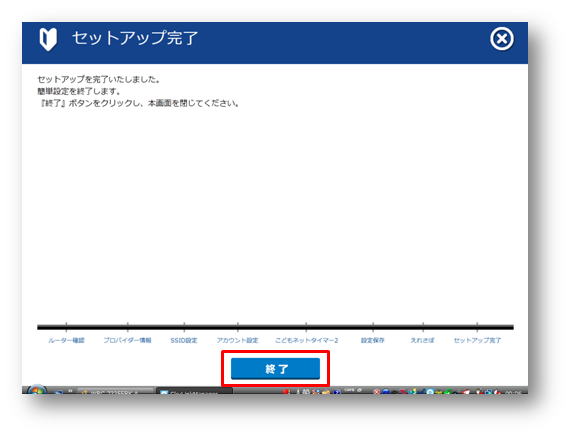
Task: Click the progress marker above ルーター確認
Action: [66, 326]
